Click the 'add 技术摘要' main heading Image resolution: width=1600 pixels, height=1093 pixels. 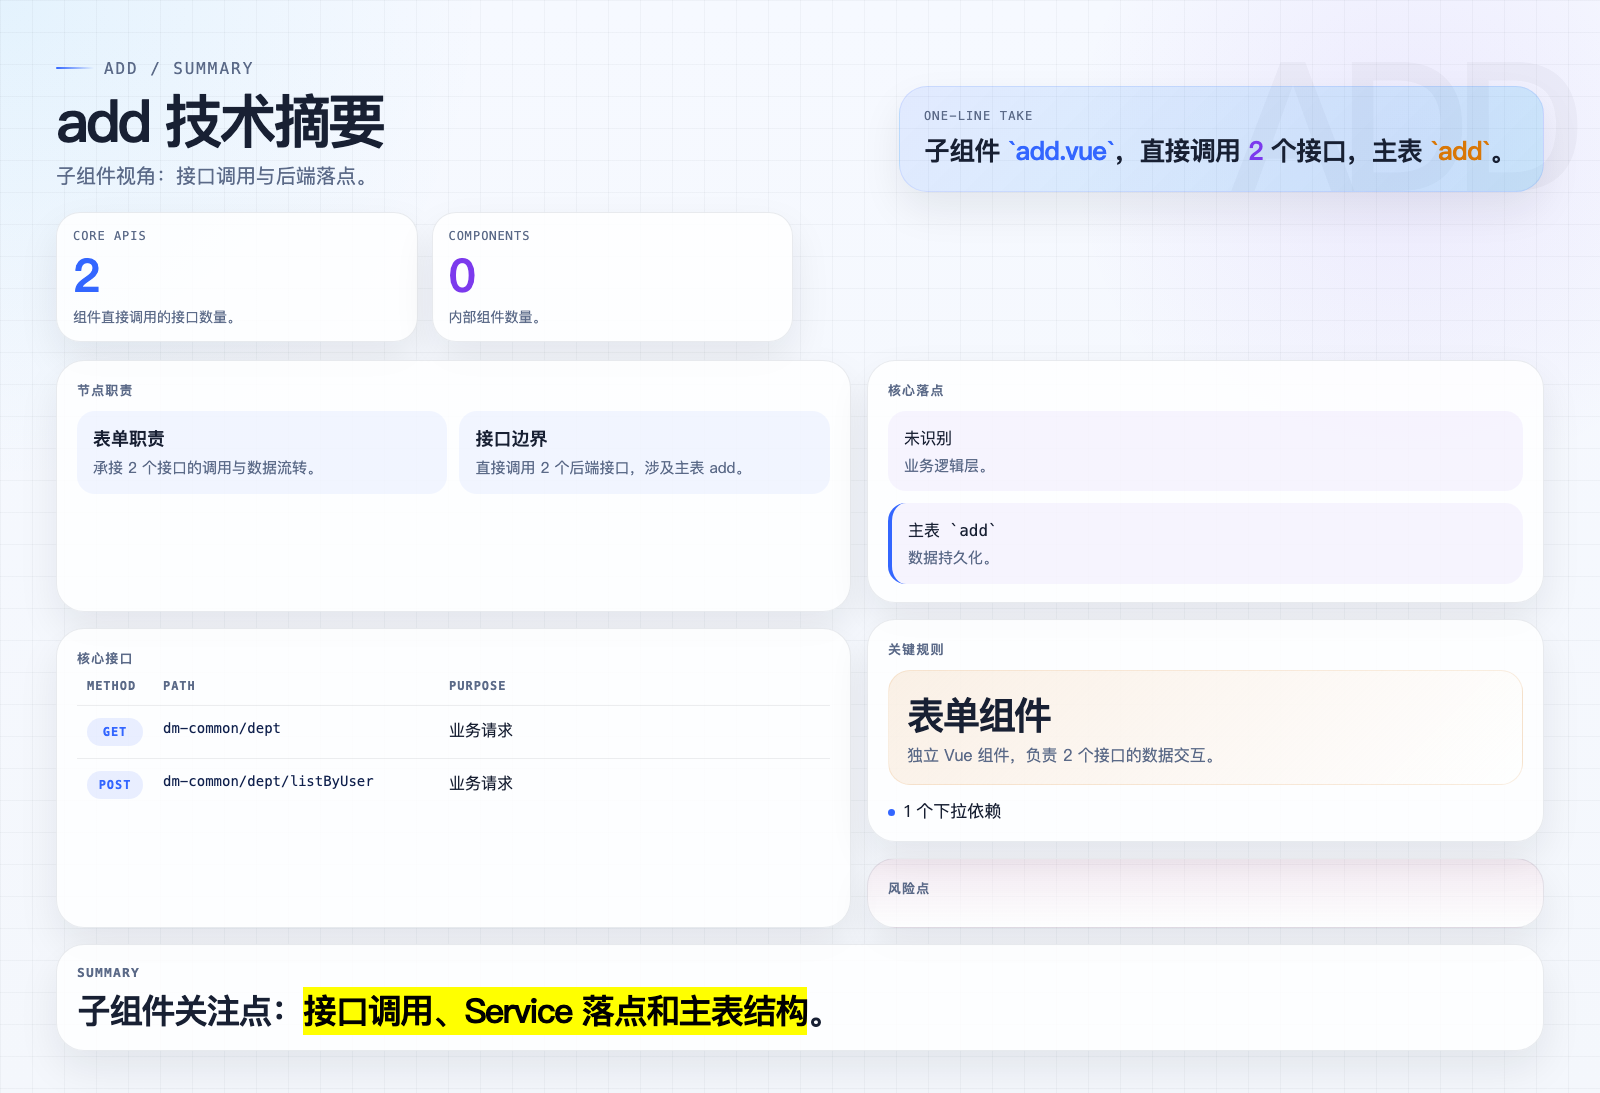coord(220,122)
